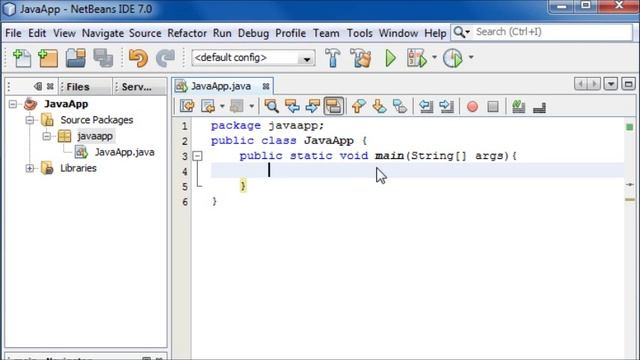Click the Find Selection magnifier icon

click(271, 107)
